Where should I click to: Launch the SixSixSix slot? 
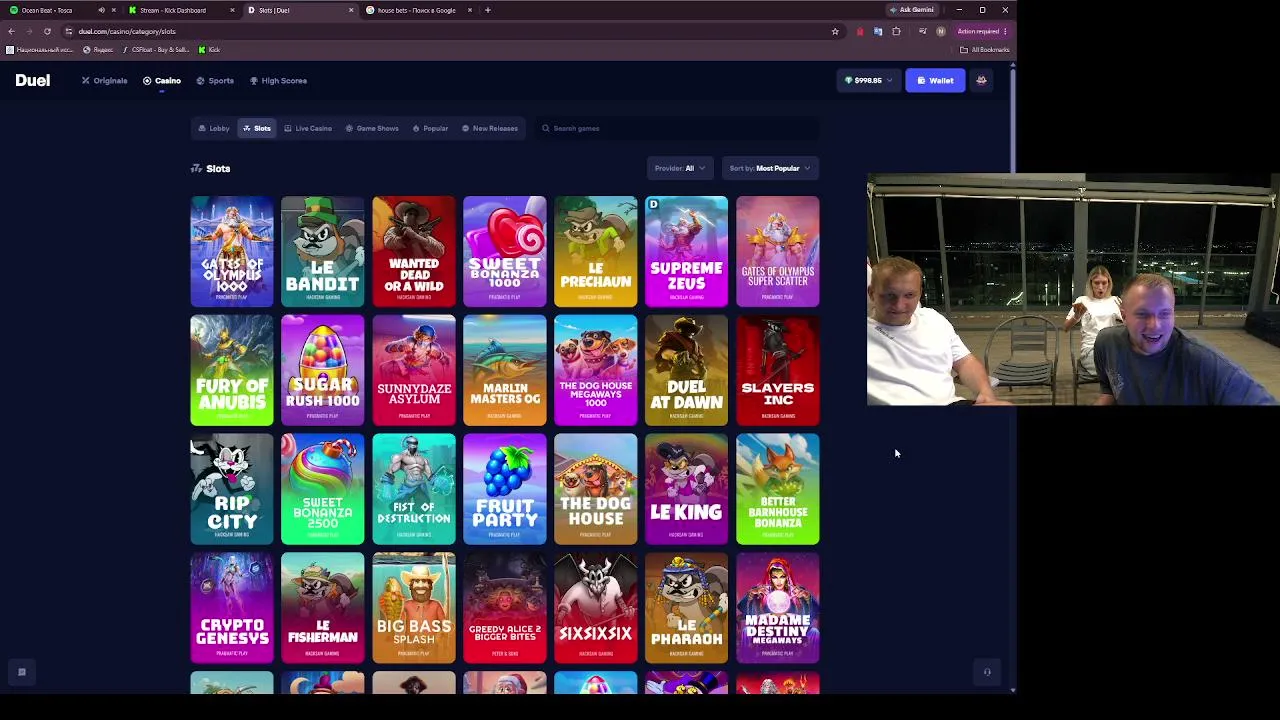(x=596, y=608)
